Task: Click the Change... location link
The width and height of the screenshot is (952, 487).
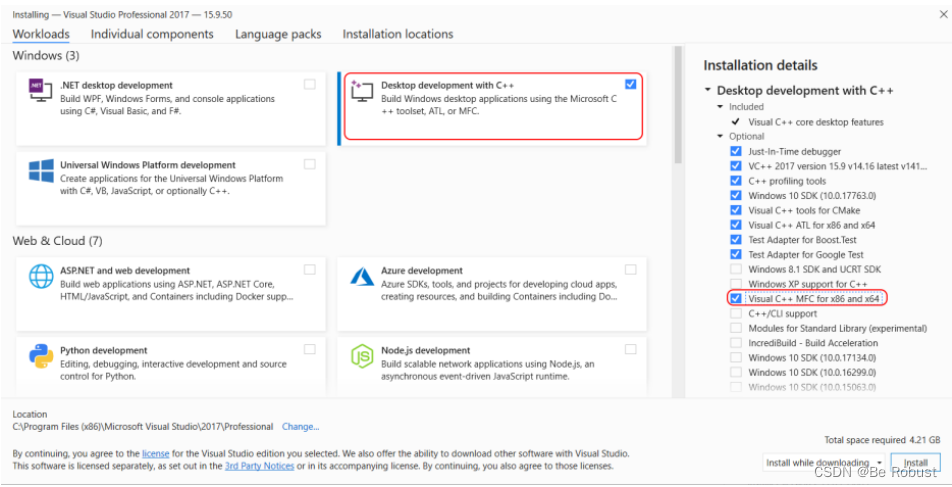Action: 301,427
